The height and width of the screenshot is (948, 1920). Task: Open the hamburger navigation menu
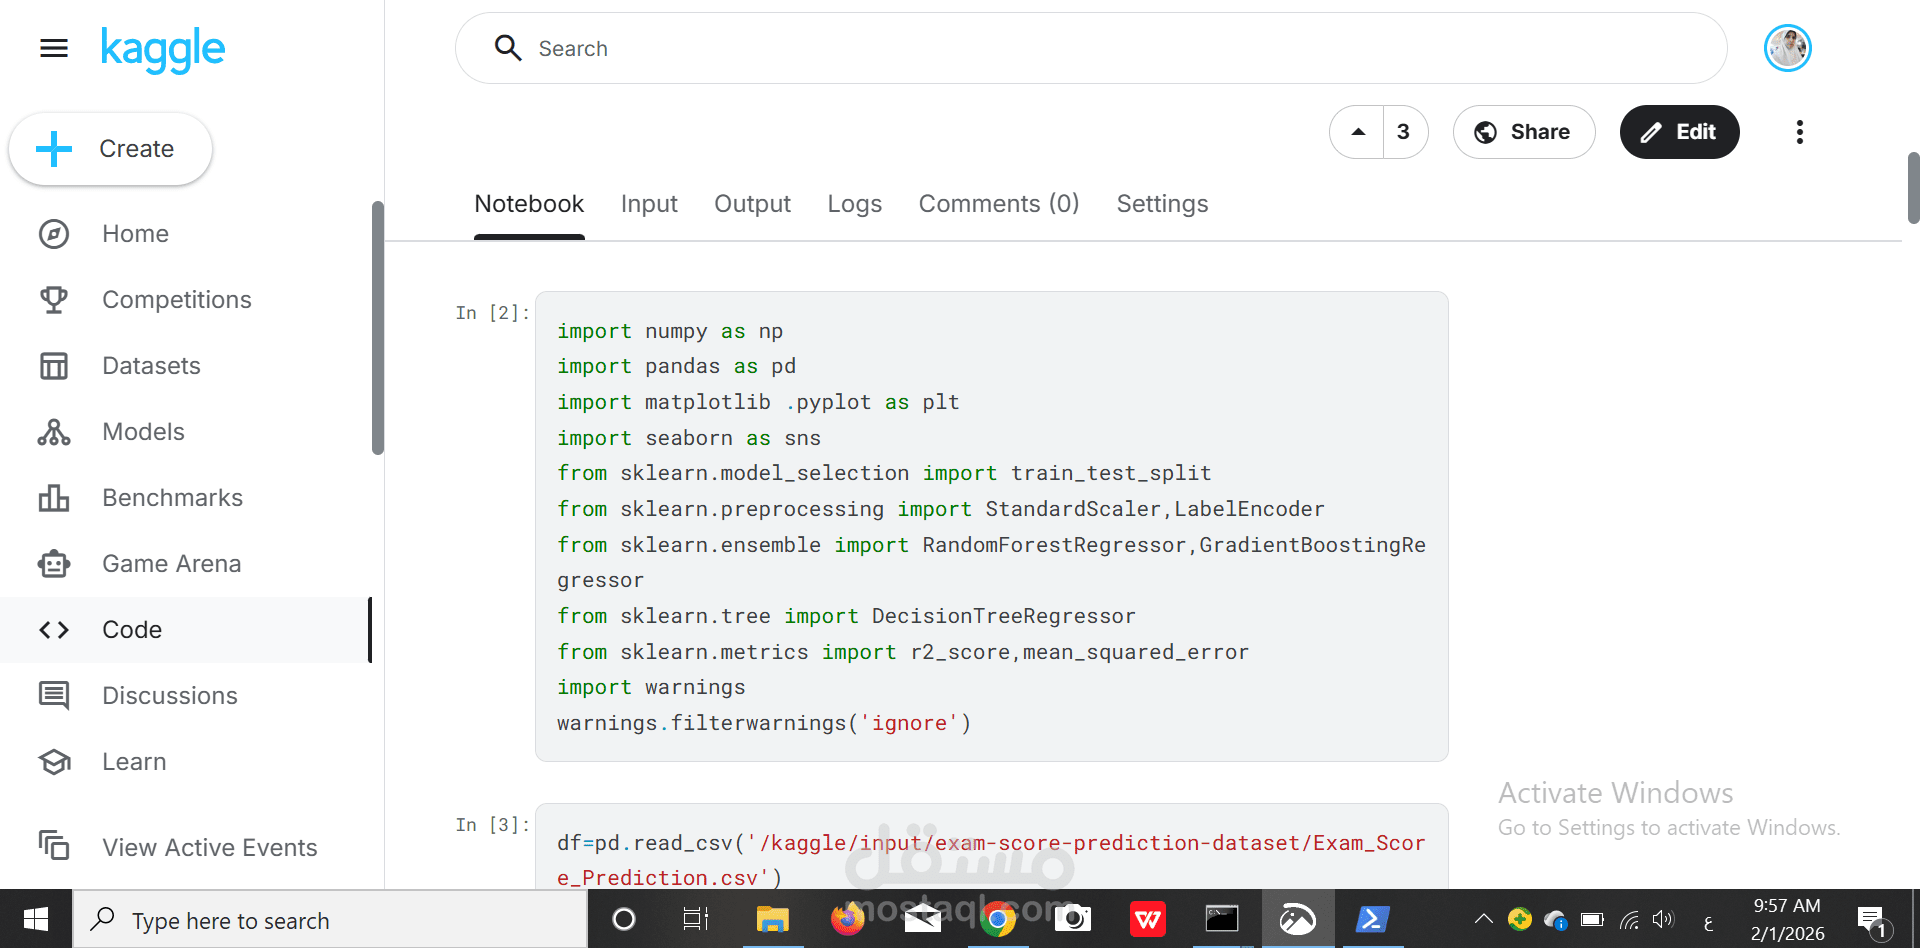(x=54, y=48)
